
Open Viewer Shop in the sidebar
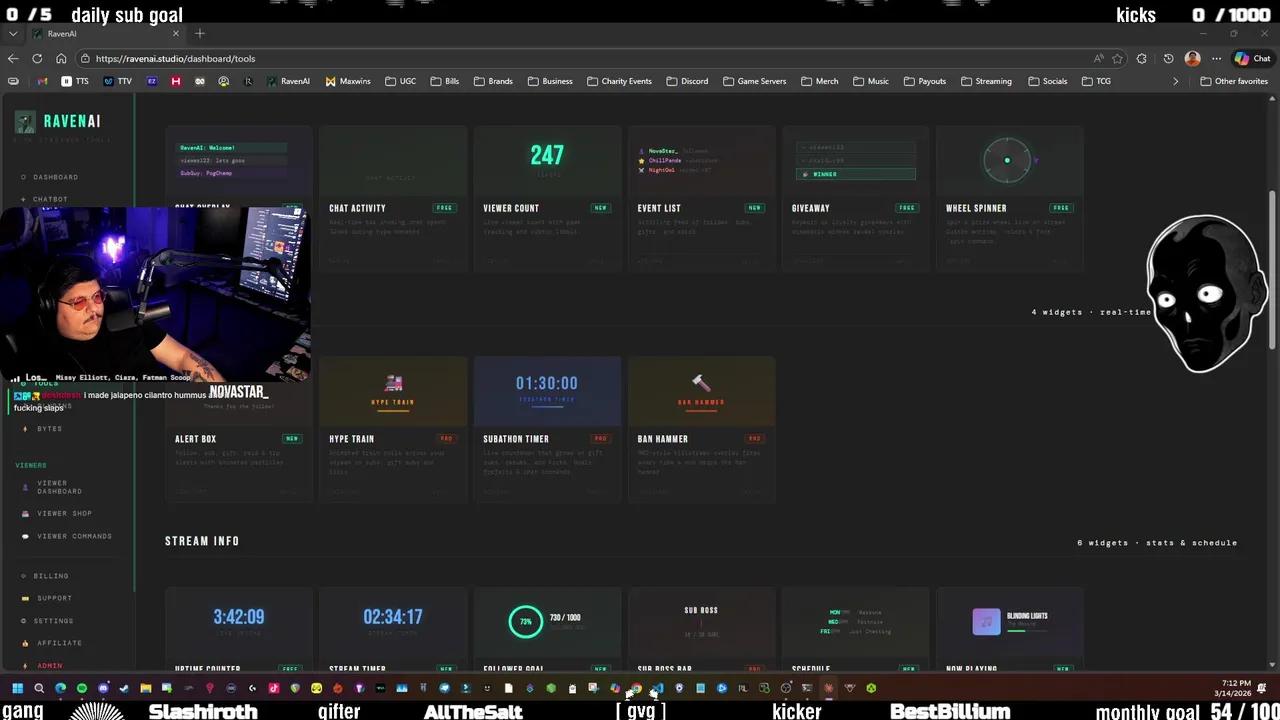63,513
